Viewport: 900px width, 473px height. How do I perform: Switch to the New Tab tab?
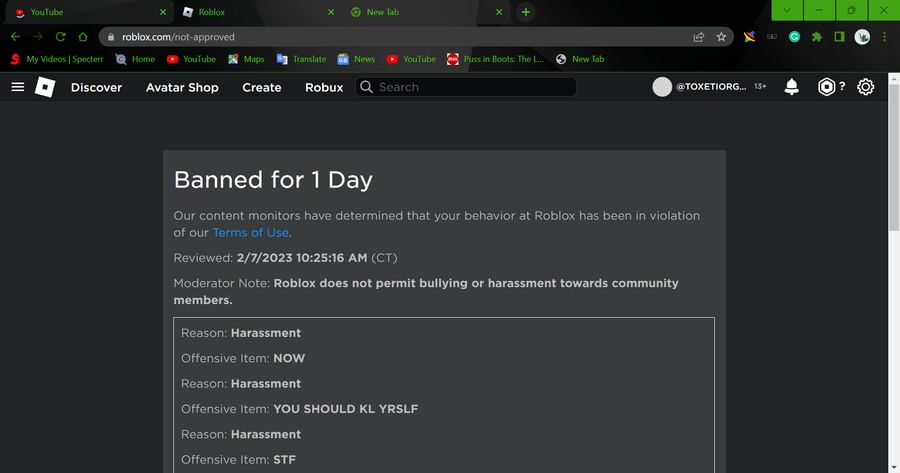(425, 12)
